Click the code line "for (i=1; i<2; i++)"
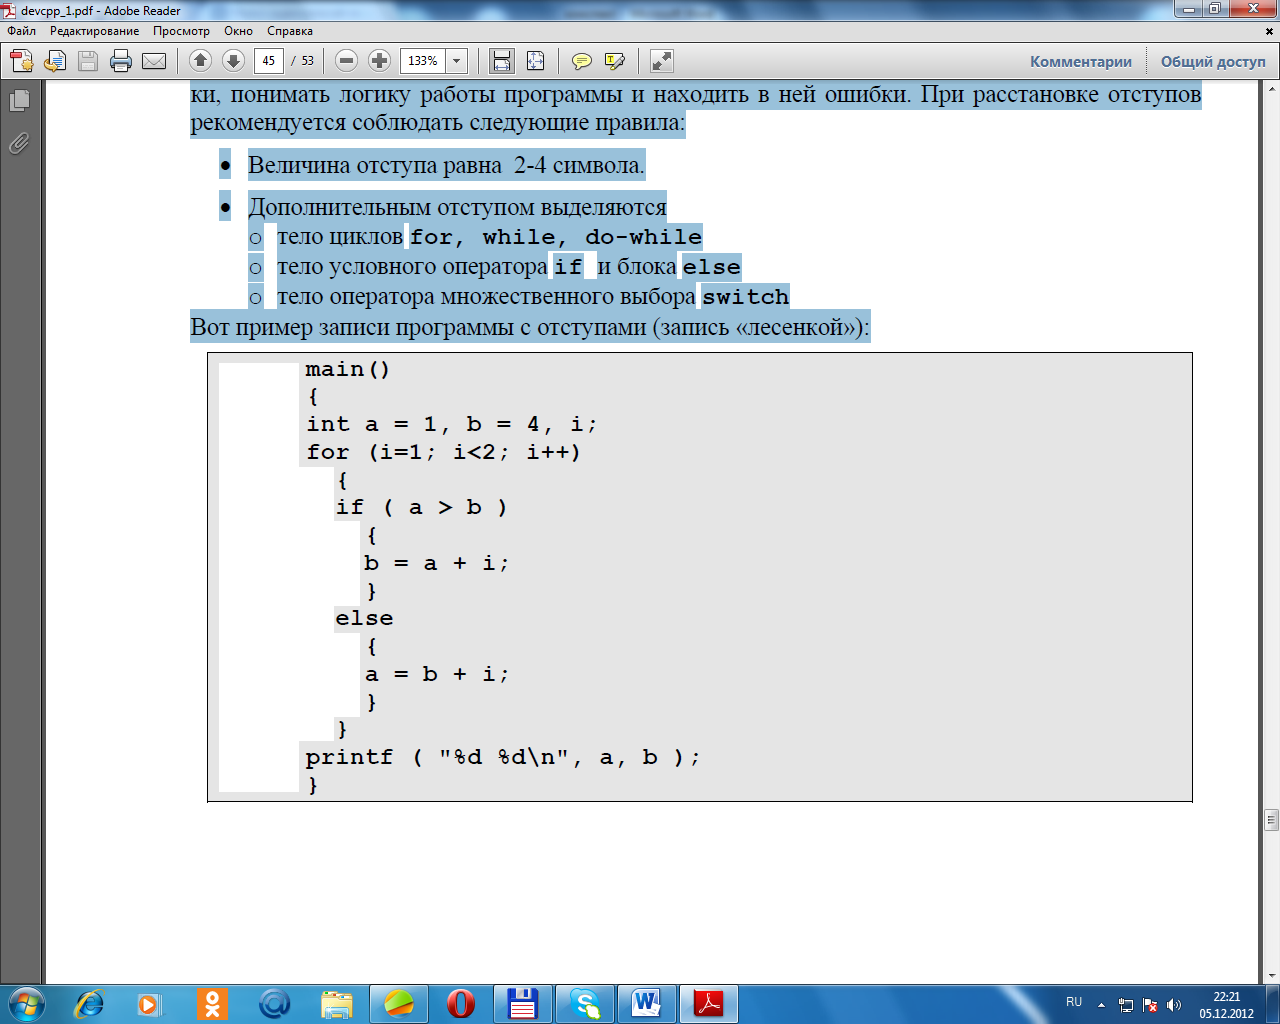The height and width of the screenshot is (1024, 1280). (x=443, y=452)
